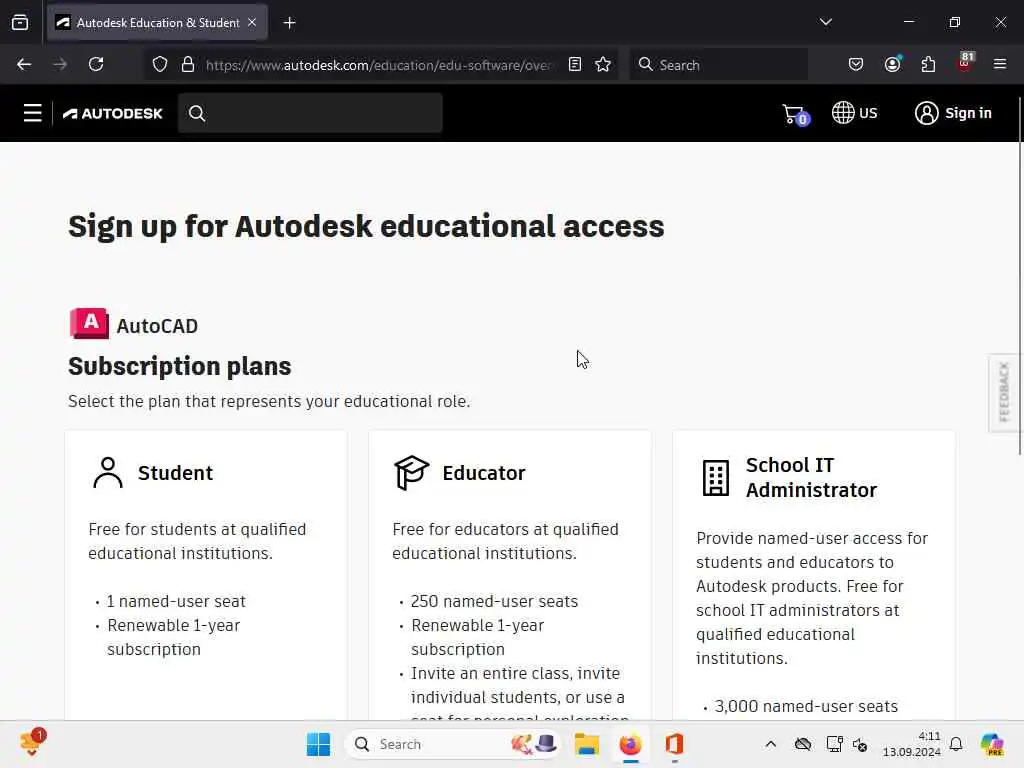Change region from US globe selector
The height and width of the screenshot is (768, 1024).
point(855,112)
